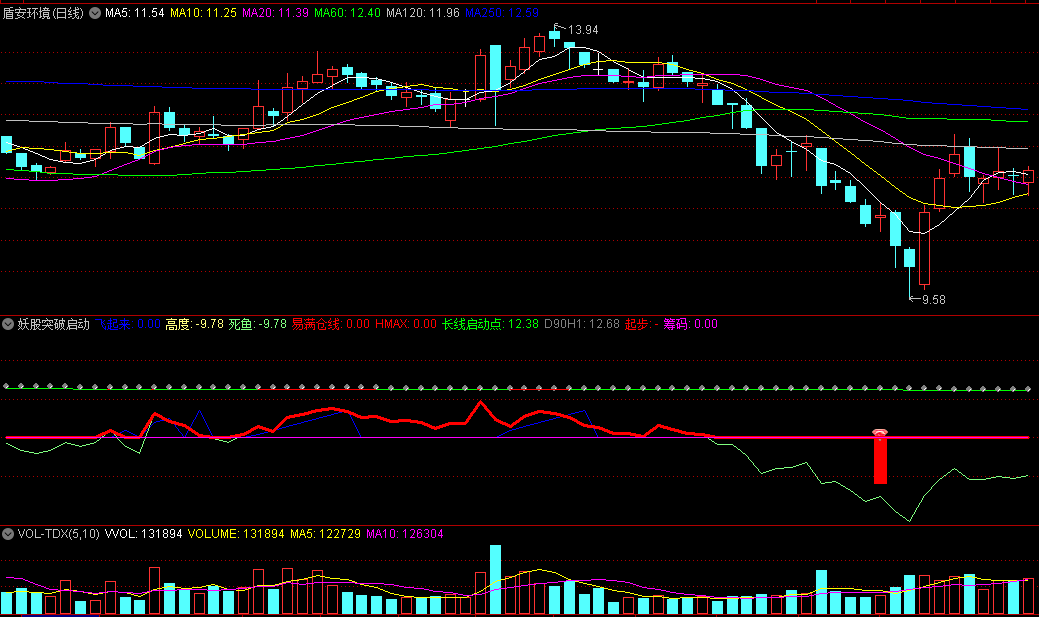Image resolution: width=1039 pixels, height=617 pixels.
Task: Click the MA250: 12.59 label
Action: point(502,13)
